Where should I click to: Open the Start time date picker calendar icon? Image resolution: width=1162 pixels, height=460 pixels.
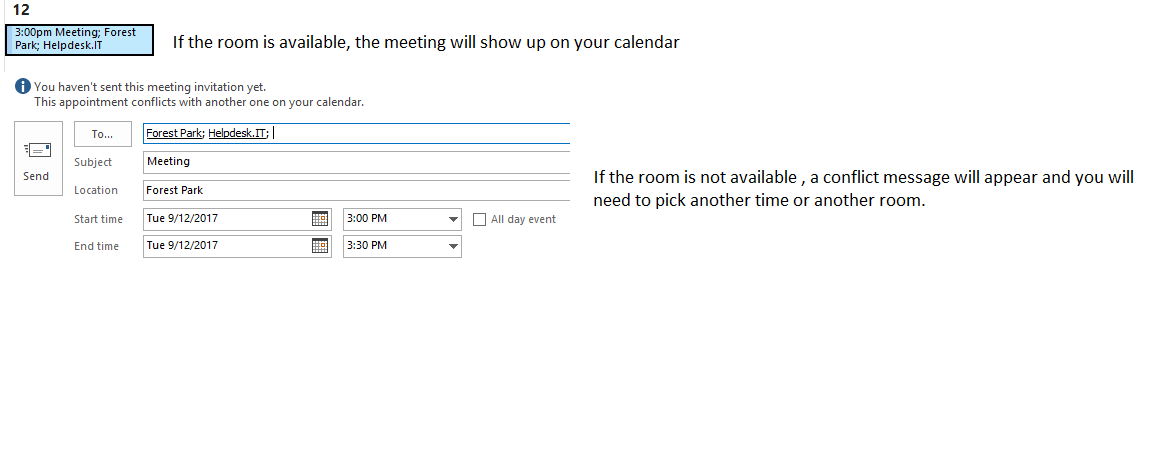pos(320,219)
